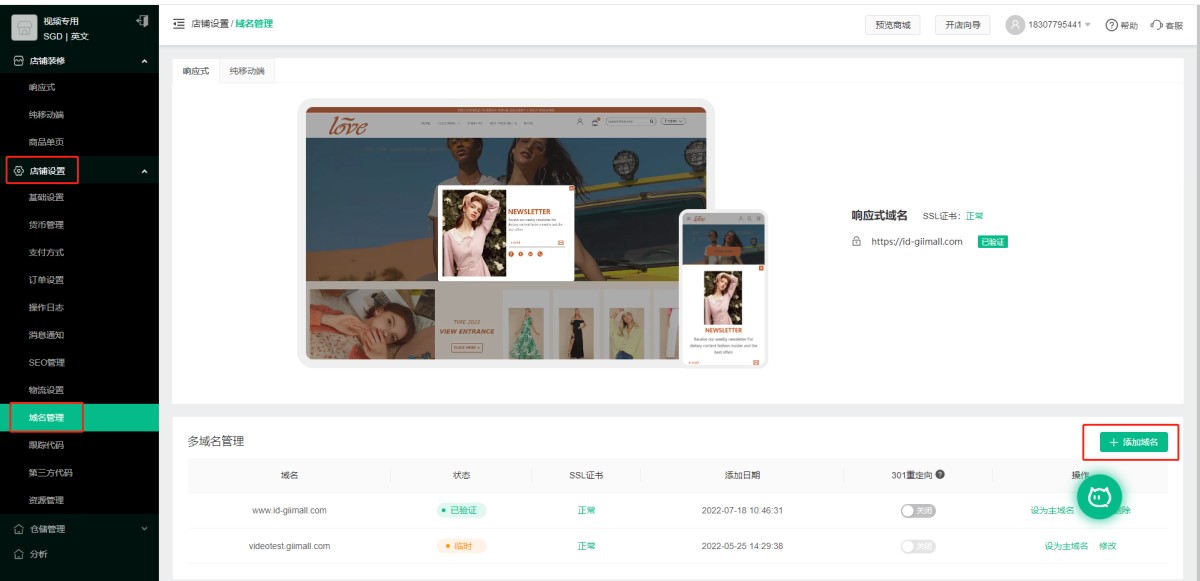Click the padlock icon beside https://id-giiimall.com
The image size is (1200, 581).
(x=856, y=241)
